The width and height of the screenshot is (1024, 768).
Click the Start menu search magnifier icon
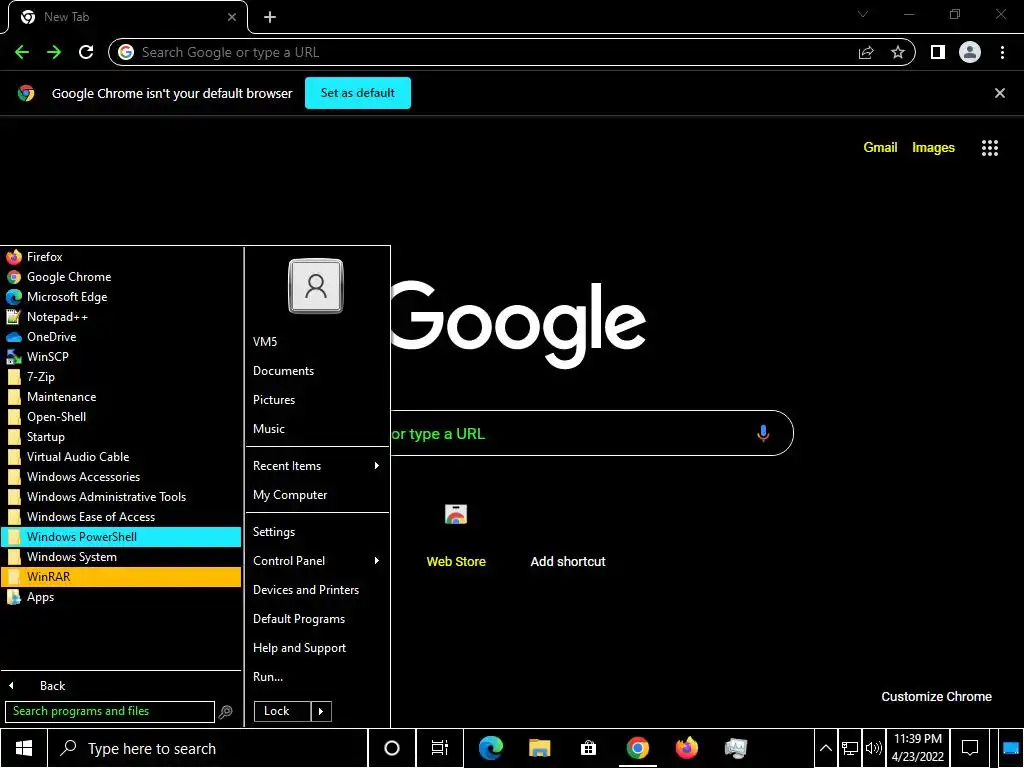(226, 712)
